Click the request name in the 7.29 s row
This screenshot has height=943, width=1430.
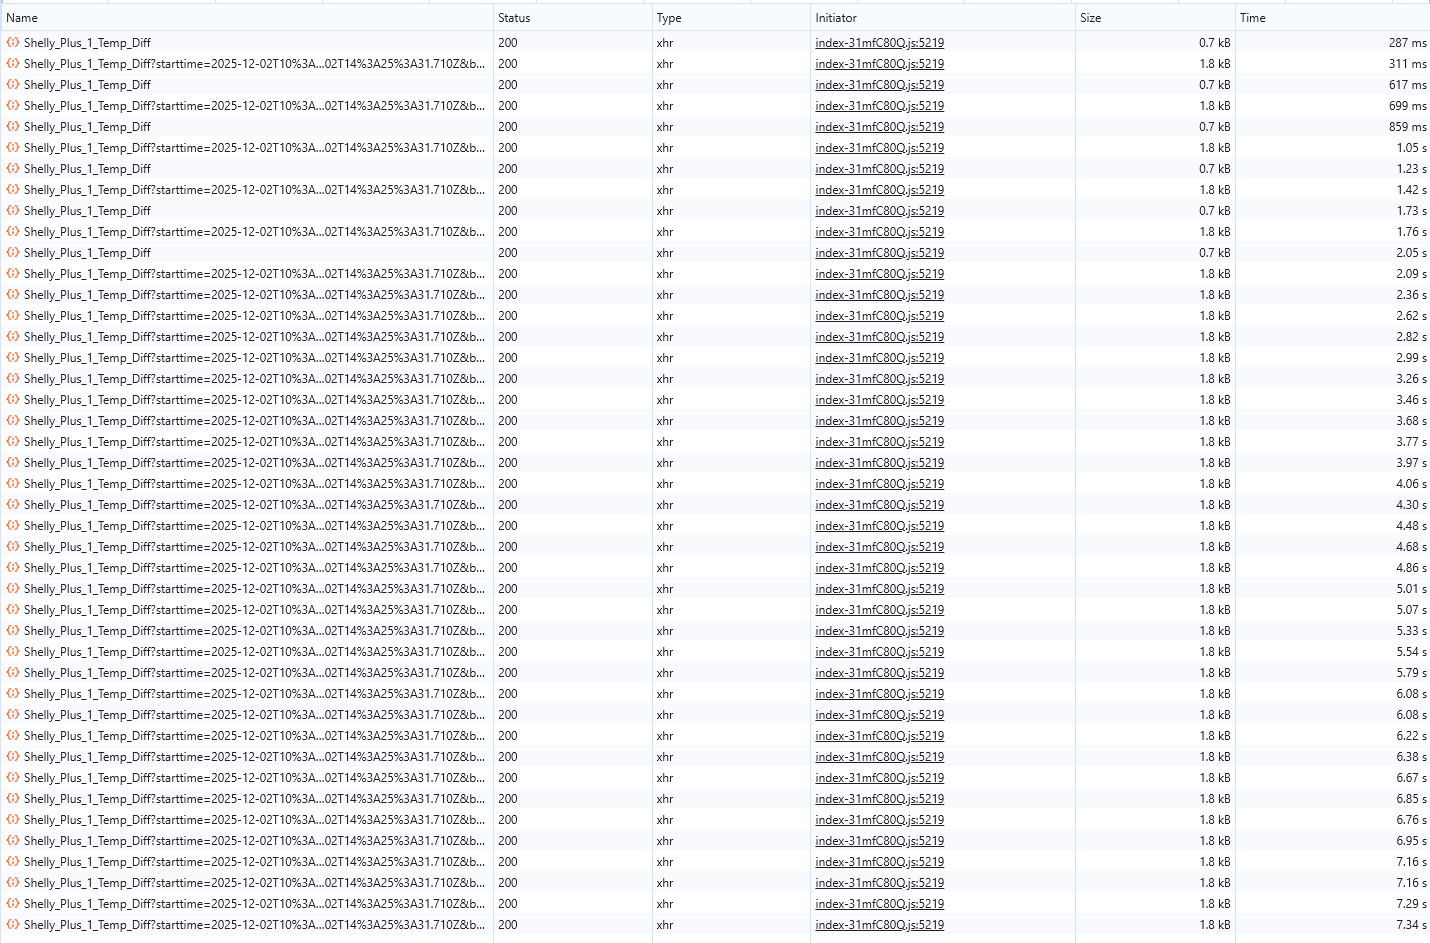254,904
